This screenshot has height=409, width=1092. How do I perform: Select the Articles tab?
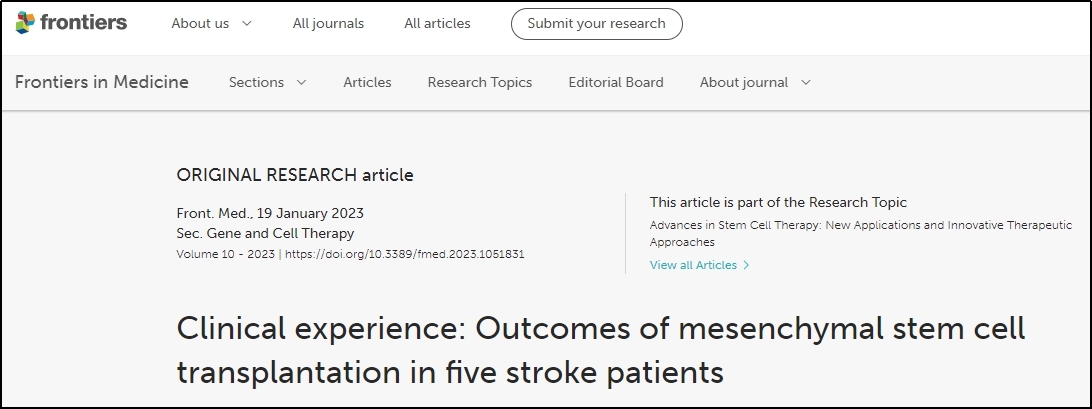367,82
